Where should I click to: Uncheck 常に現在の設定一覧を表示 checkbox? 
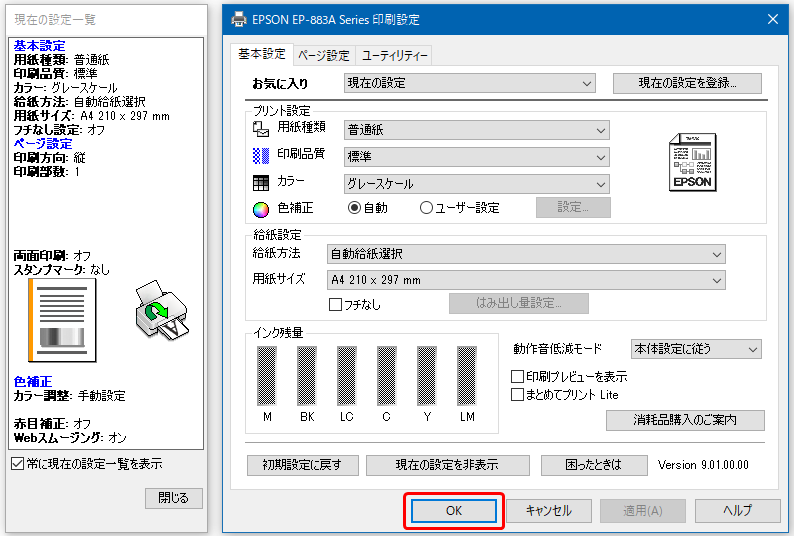tap(17, 464)
